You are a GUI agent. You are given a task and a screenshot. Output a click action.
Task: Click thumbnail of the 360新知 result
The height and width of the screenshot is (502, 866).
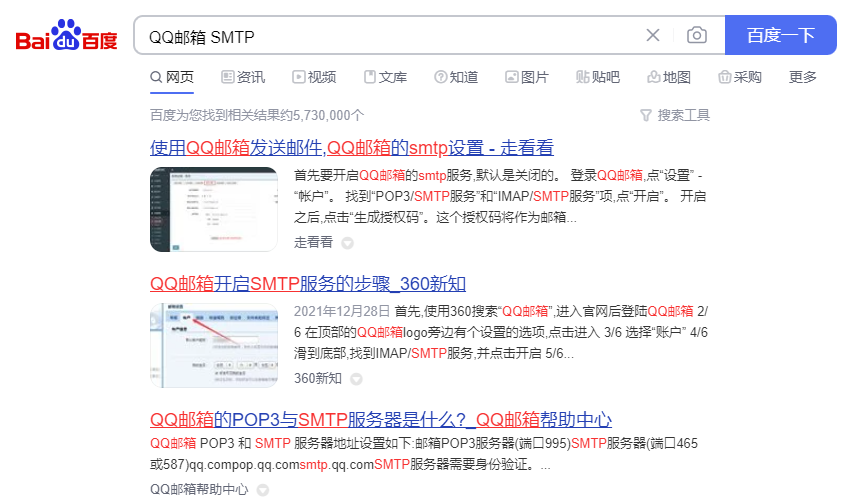pos(214,345)
